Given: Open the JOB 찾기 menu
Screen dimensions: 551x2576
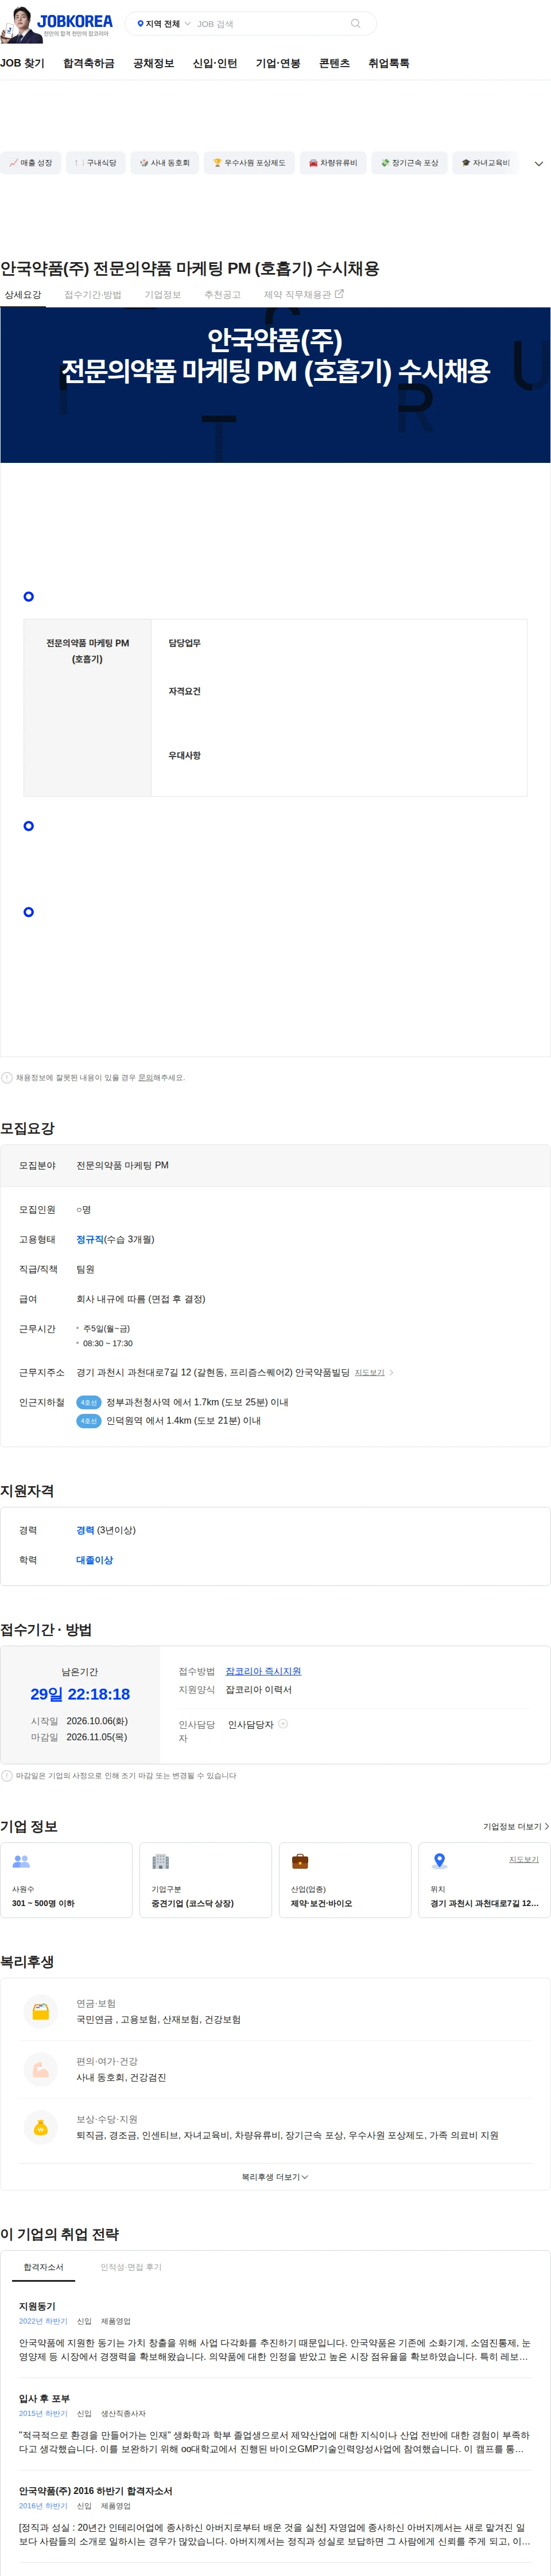Looking at the screenshot, I should coord(22,63).
